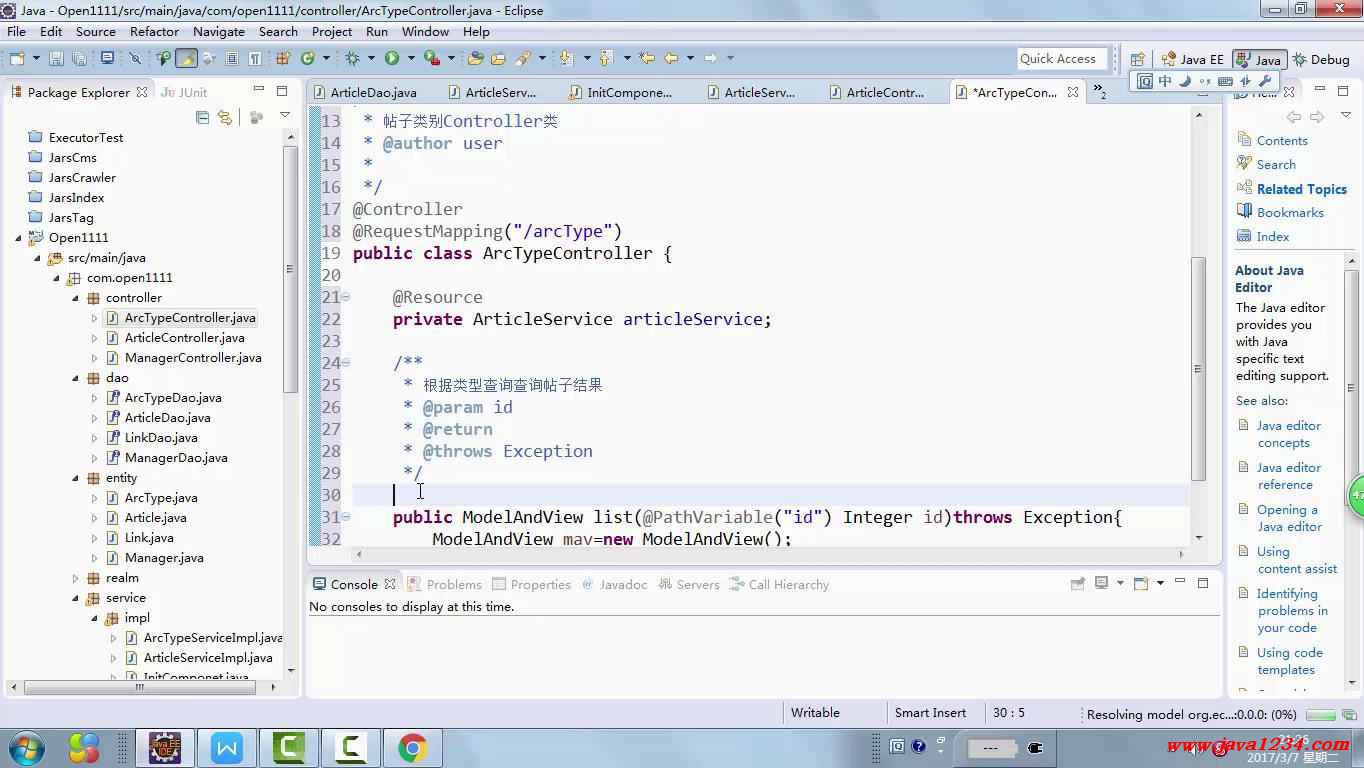Click the Save icon in toolbar
Screen dimensions: 1364x768
pos(56,59)
